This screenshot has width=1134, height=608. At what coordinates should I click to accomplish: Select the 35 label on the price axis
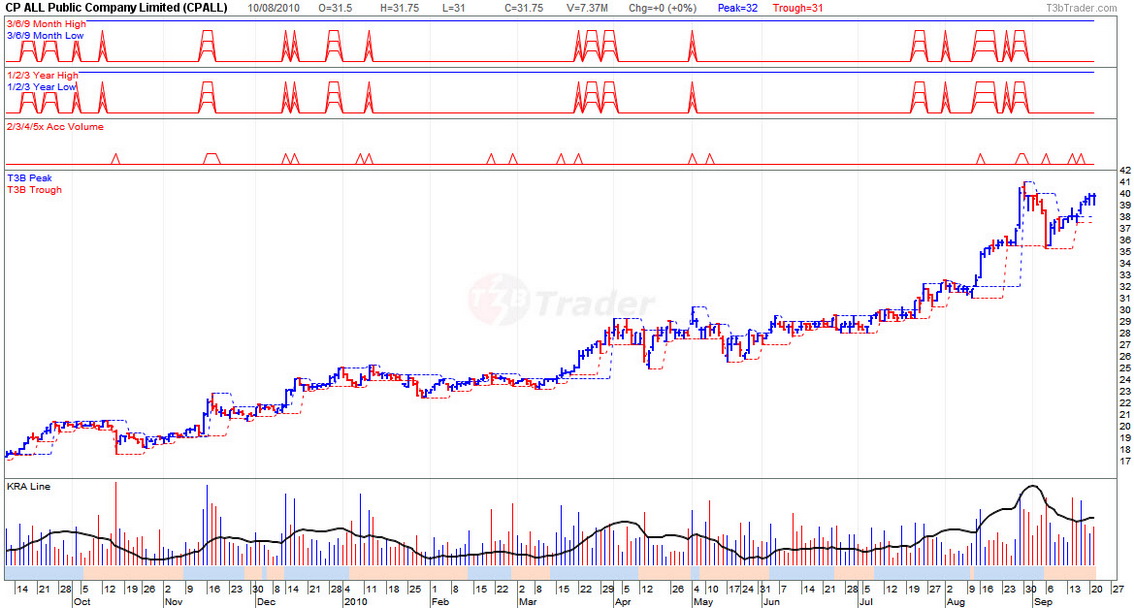[x=1125, y=252]
